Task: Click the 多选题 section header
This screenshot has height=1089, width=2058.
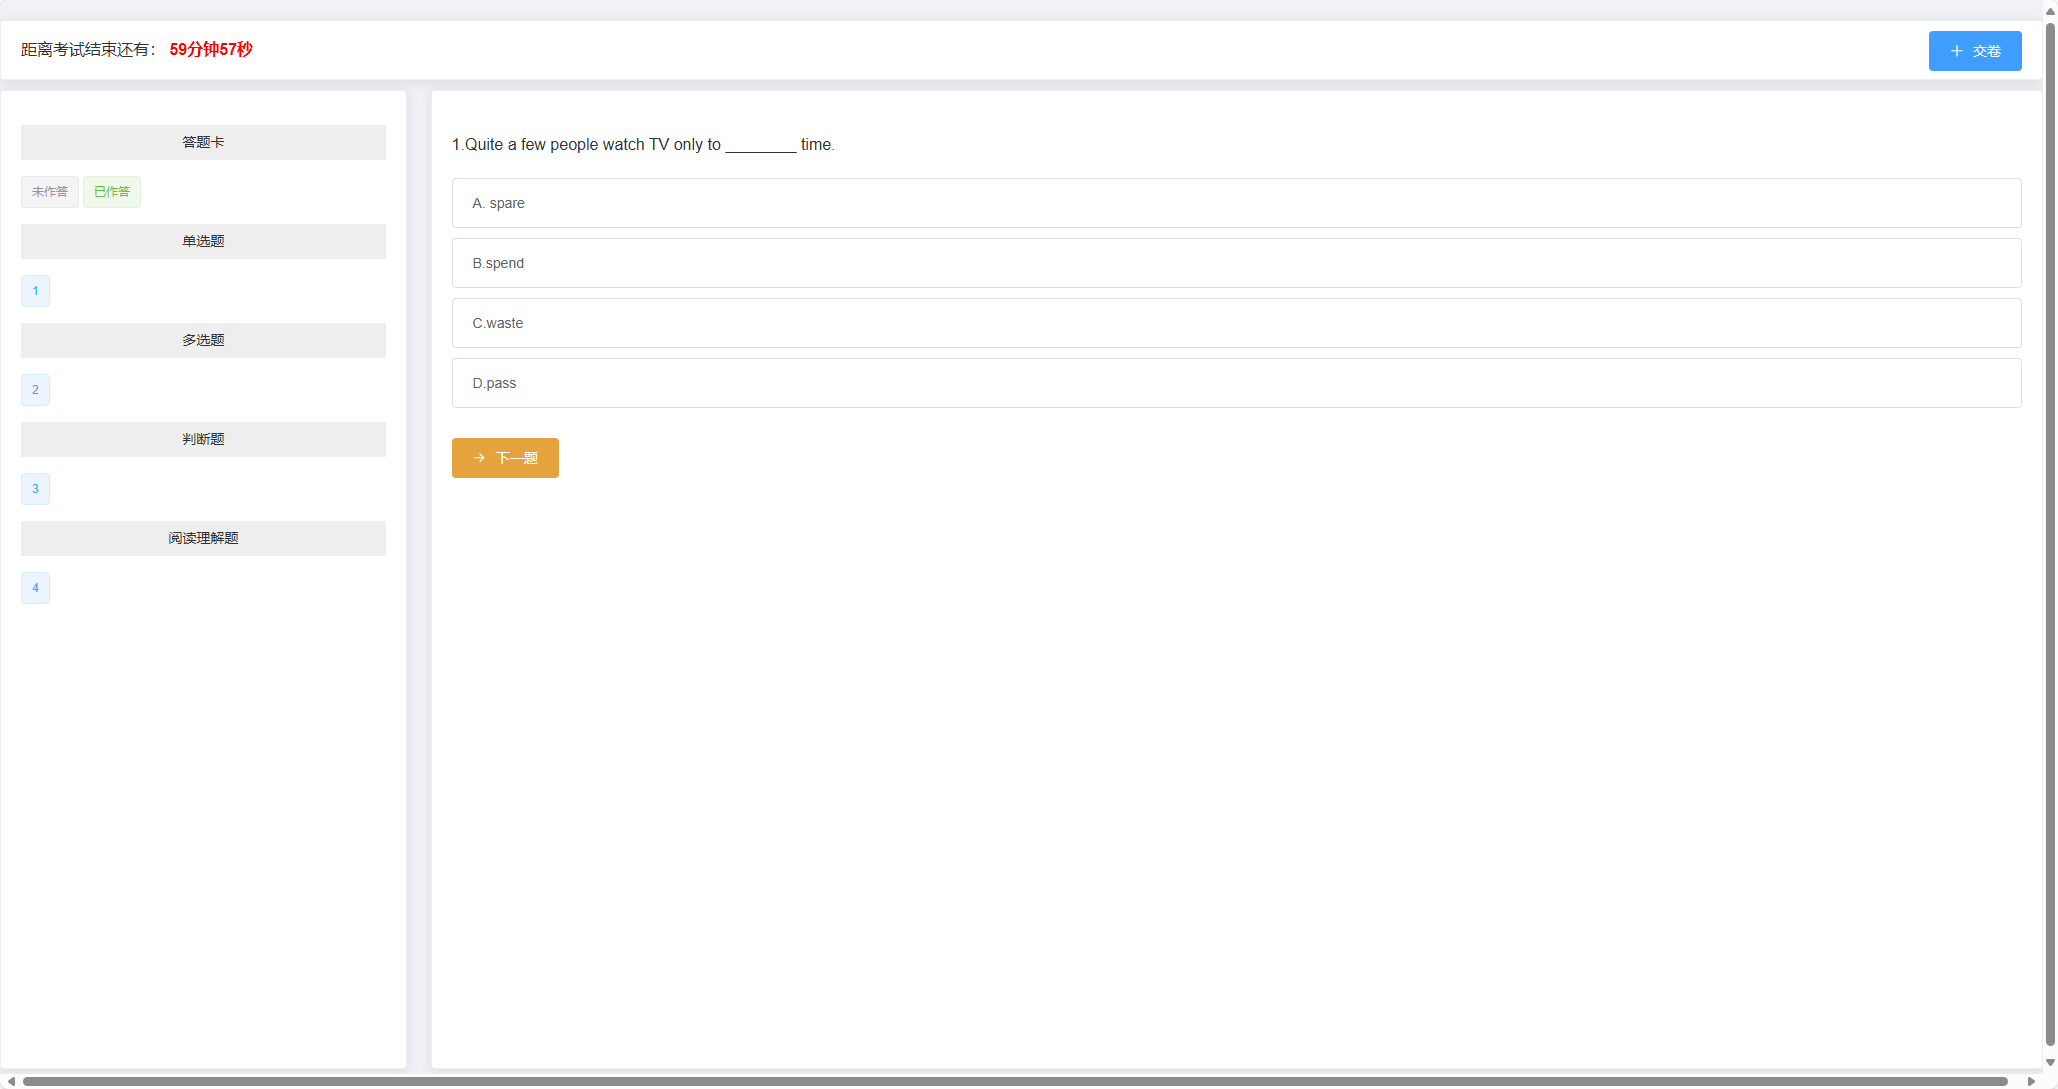Action: tap(203, 340)
